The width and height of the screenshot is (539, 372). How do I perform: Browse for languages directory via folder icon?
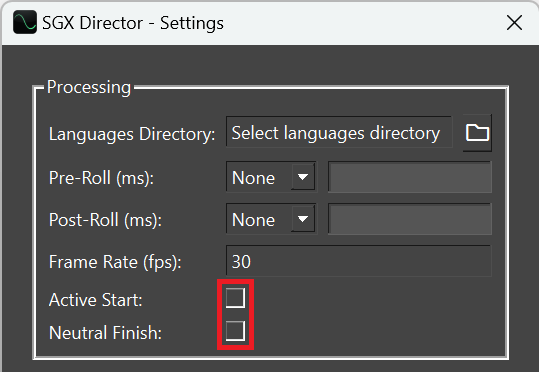click(x=477, y=133)
